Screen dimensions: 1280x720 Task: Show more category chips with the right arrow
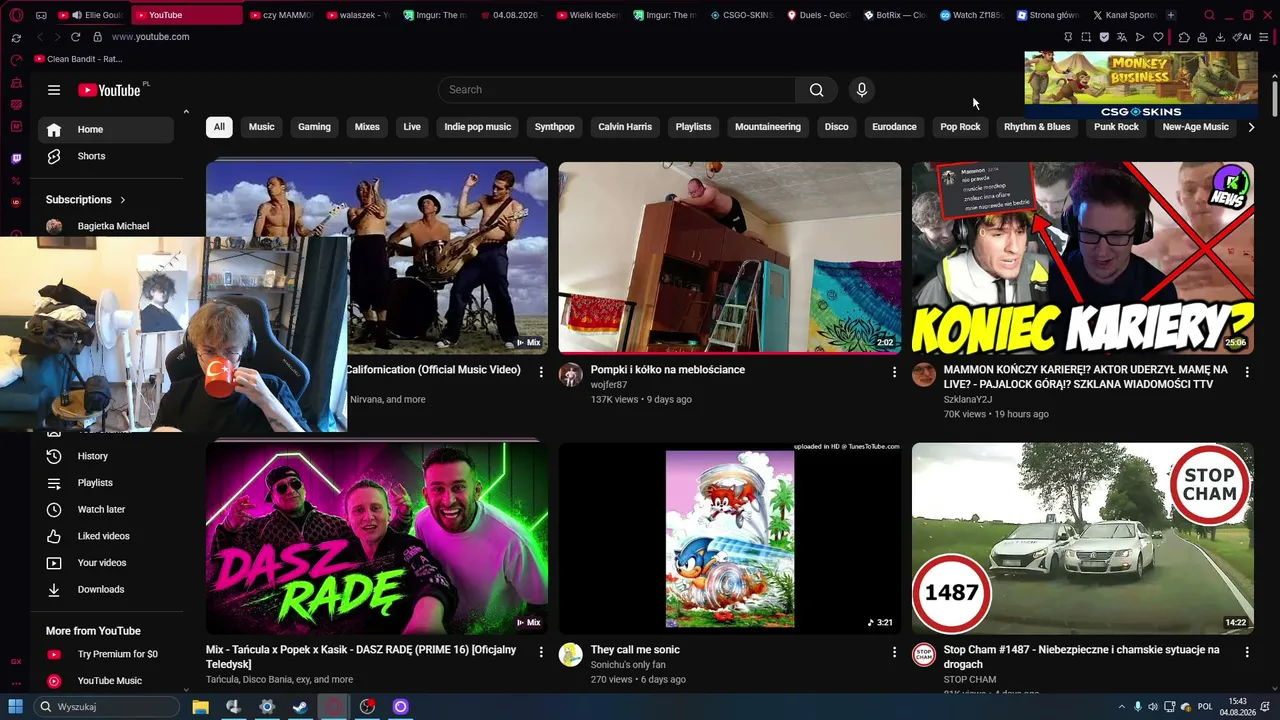pos(1251,127)
